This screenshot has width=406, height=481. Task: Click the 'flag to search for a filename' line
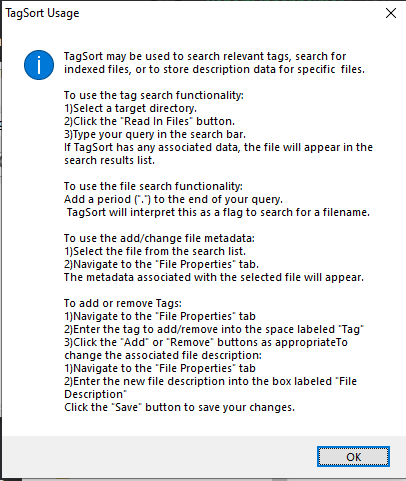point(218,212)
